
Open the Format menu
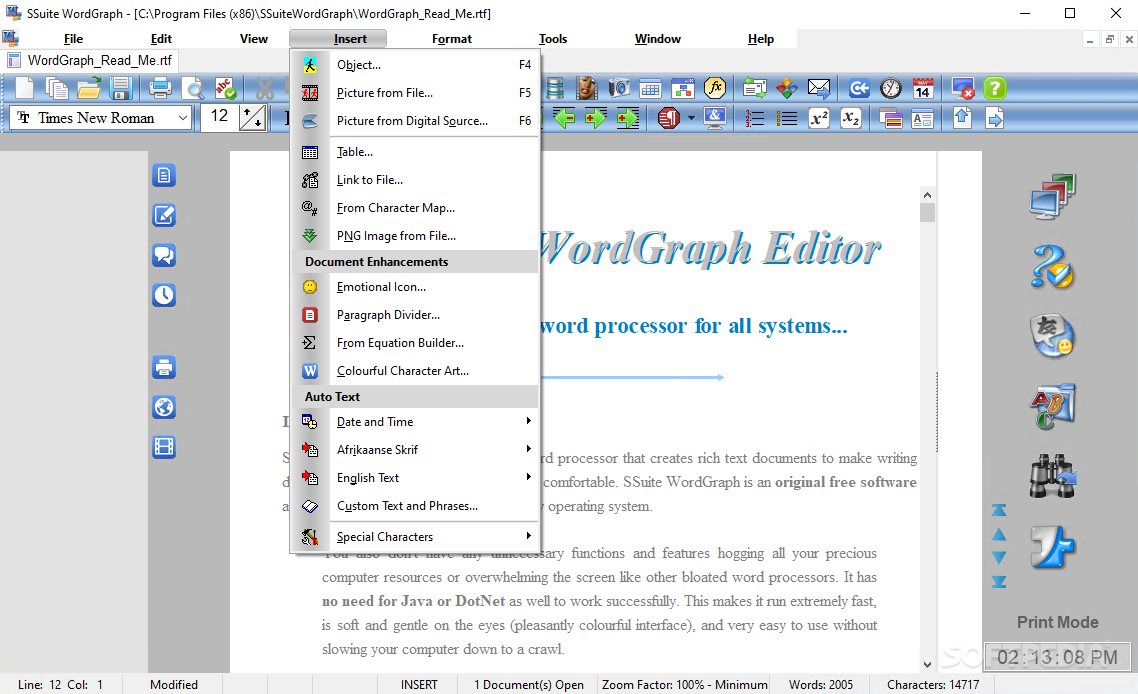tap(451, 38)
